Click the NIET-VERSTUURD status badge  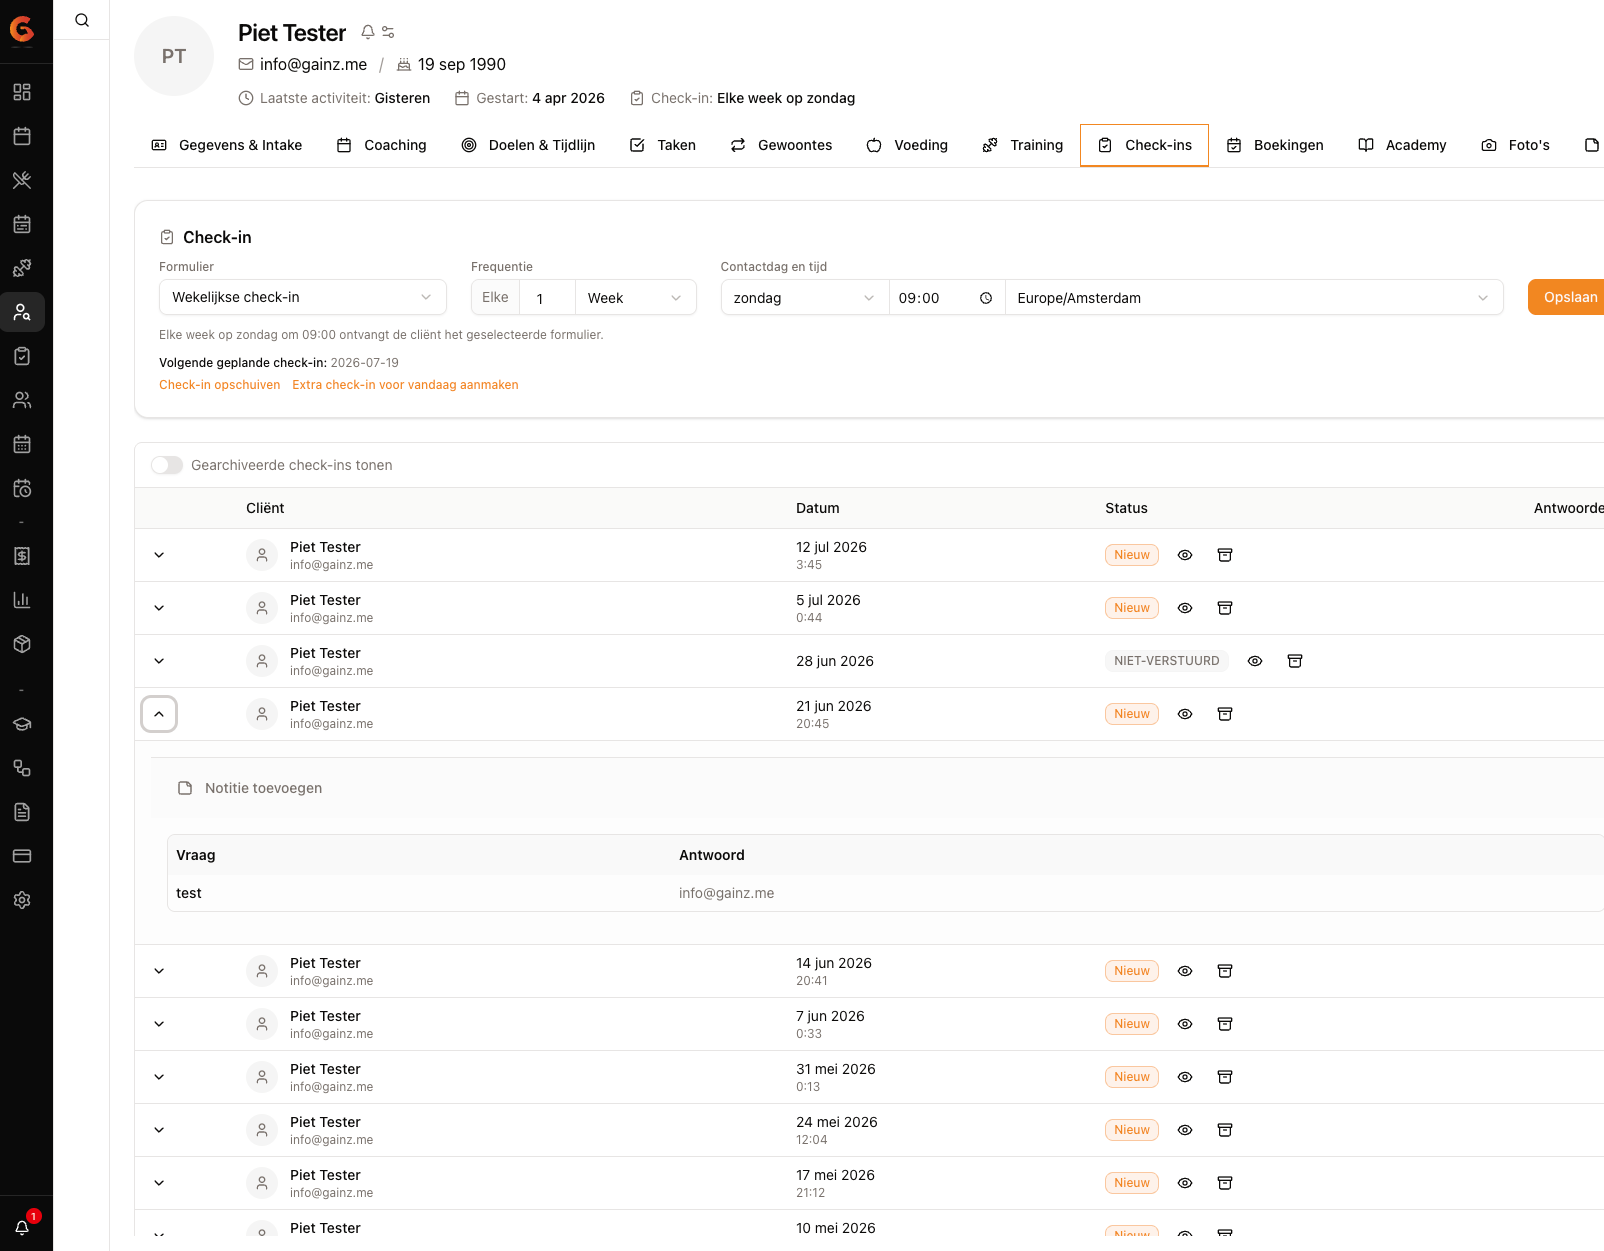coord(1167,661)
